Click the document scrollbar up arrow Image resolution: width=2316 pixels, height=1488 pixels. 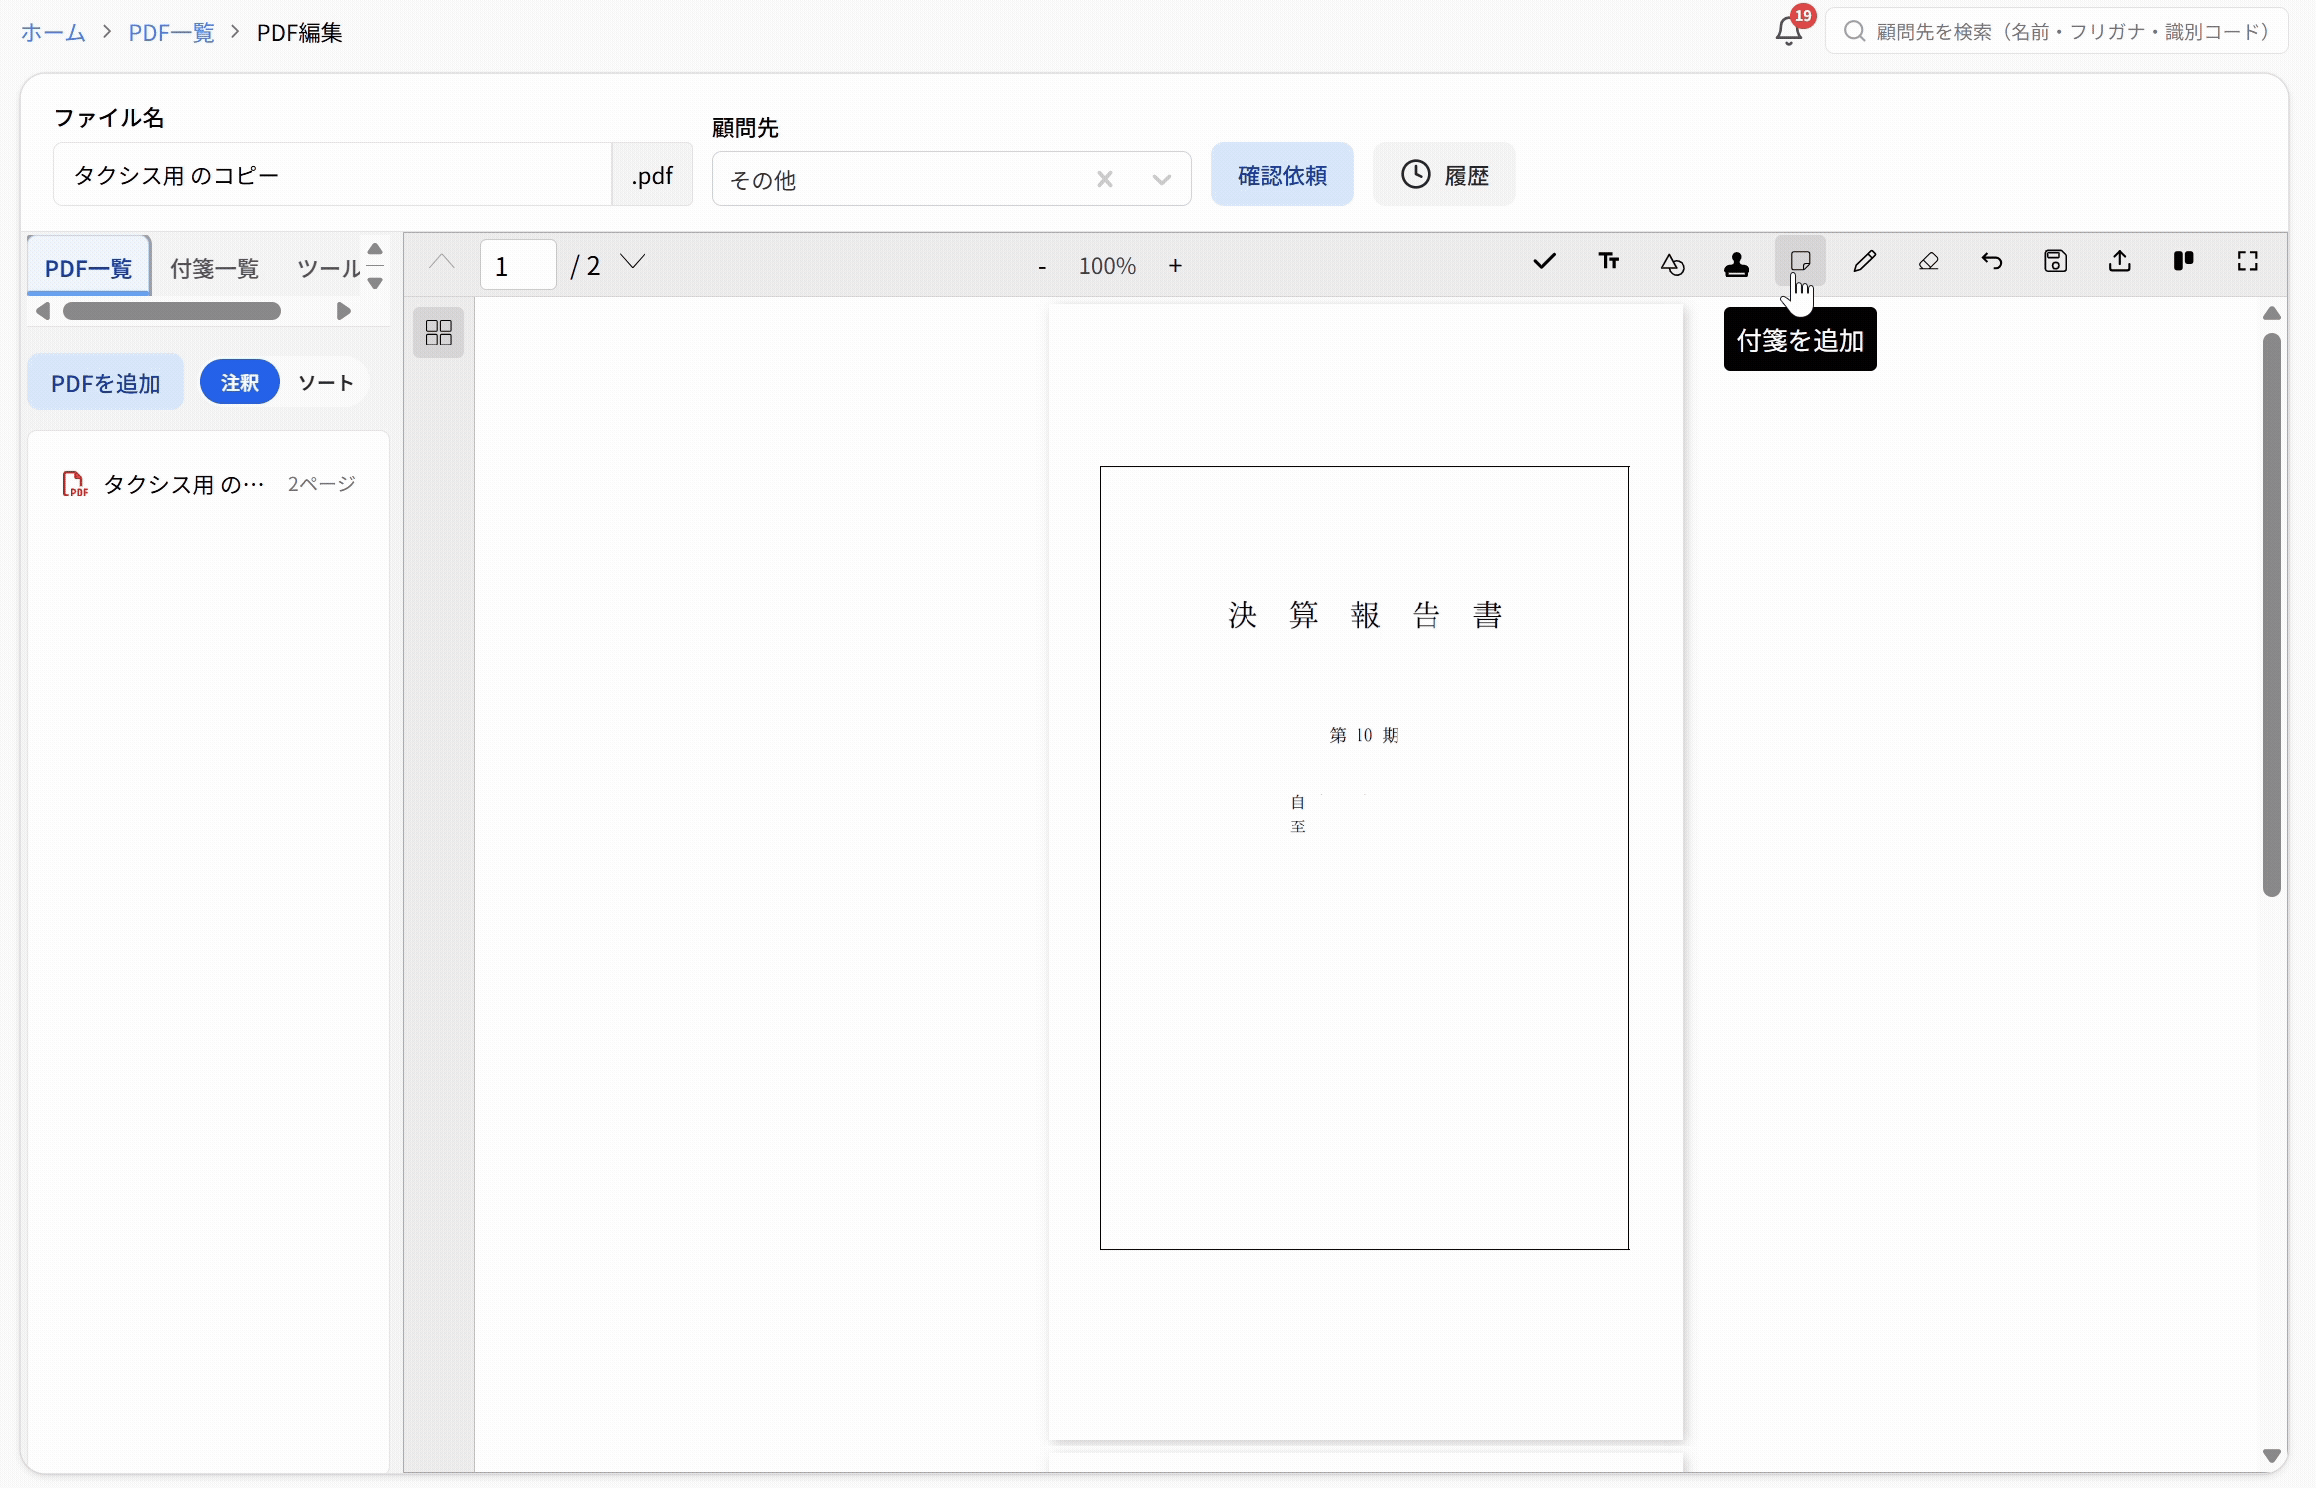2271,313
